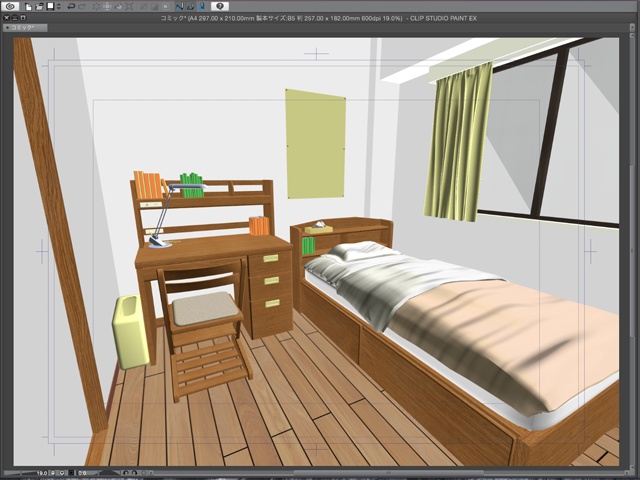This screenshot has height=480, width=640.
Task: Click the fill command bar icon
Action: pyautogui.click(x=118, y=7)
